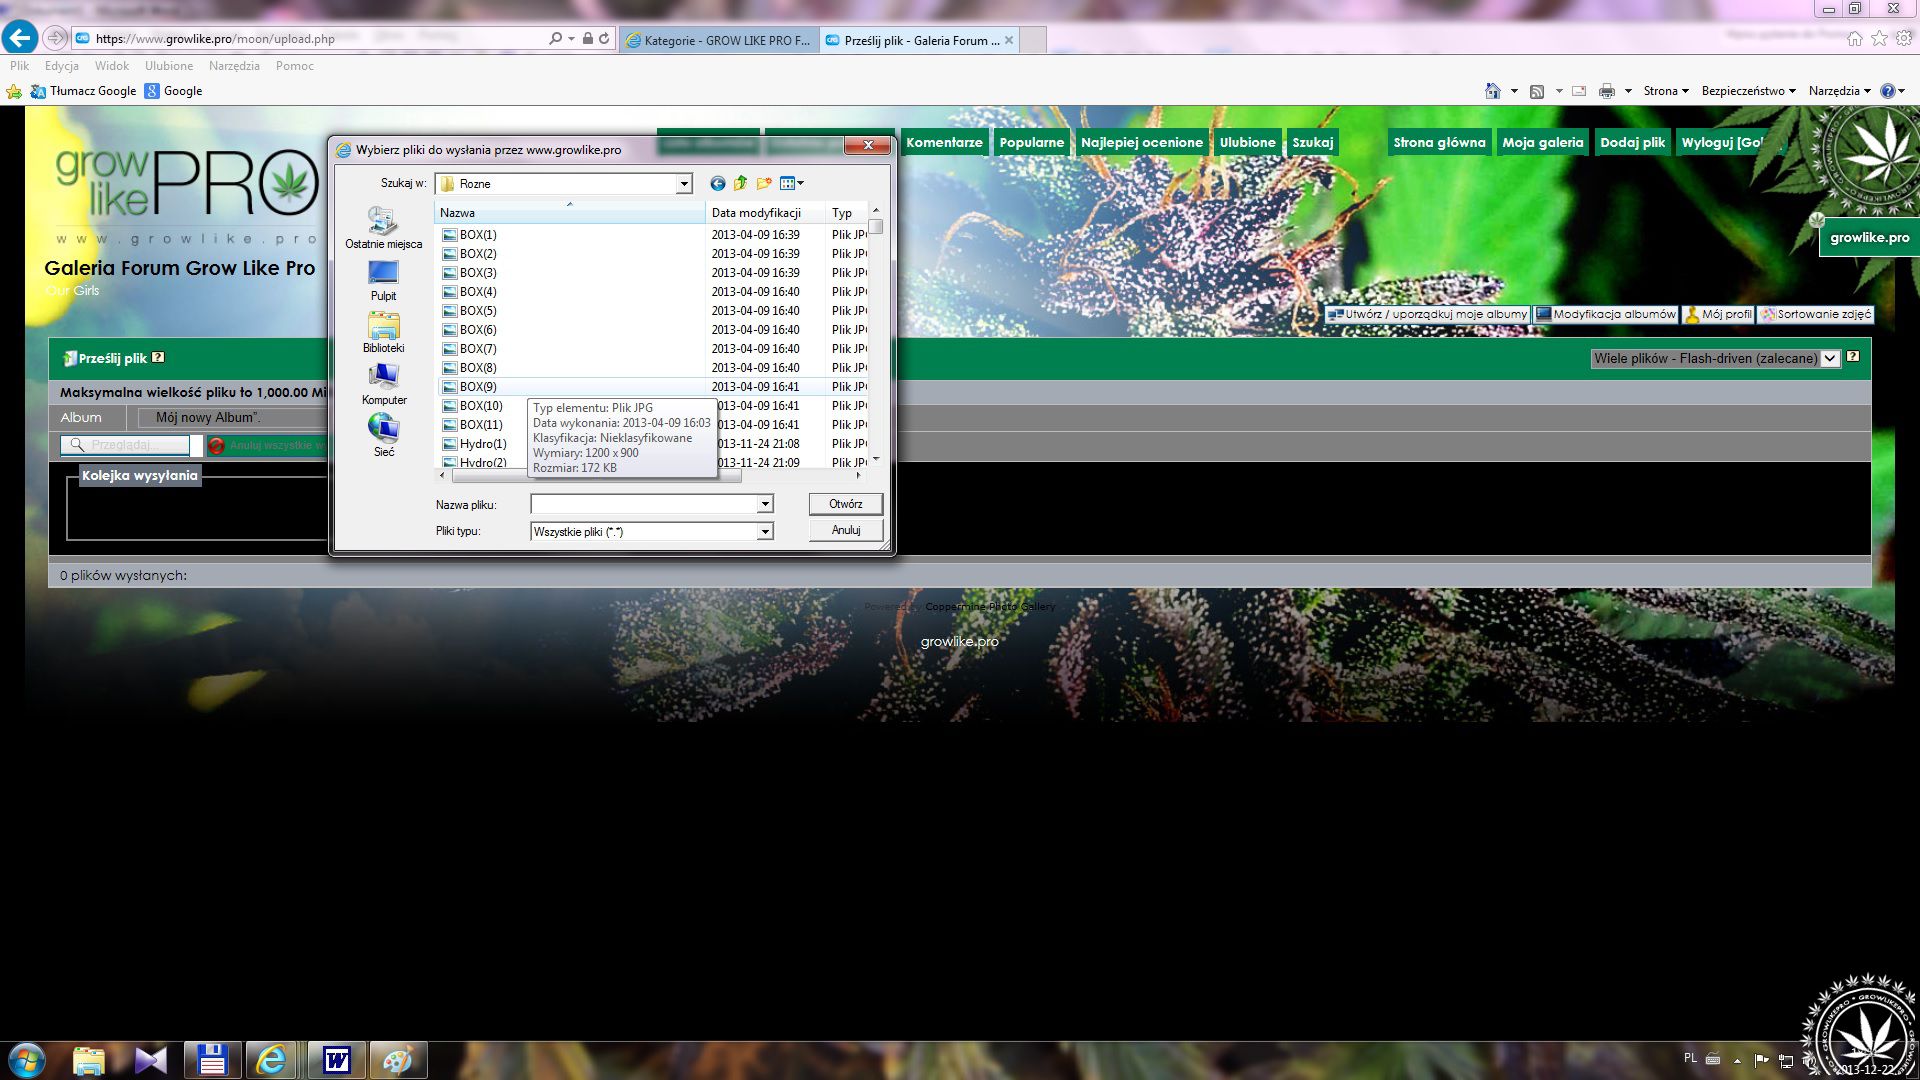Open the Komentarze link
The height and width of the screenshot is (1080, 1920).
944,142
